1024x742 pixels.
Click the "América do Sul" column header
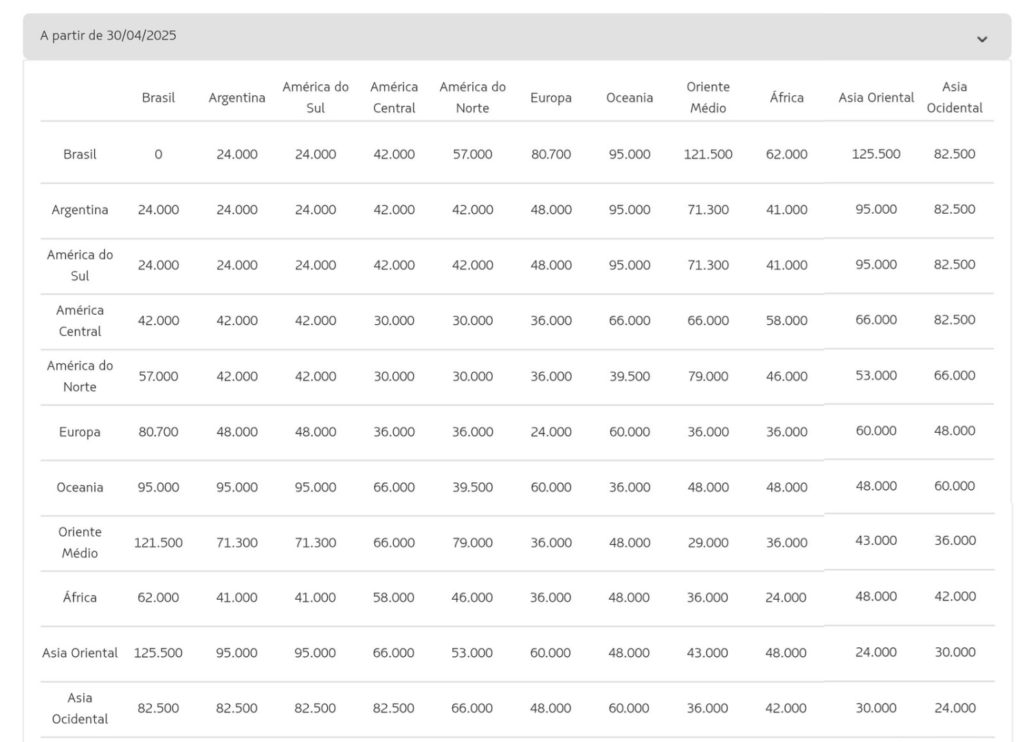click(x=315, y=97)
